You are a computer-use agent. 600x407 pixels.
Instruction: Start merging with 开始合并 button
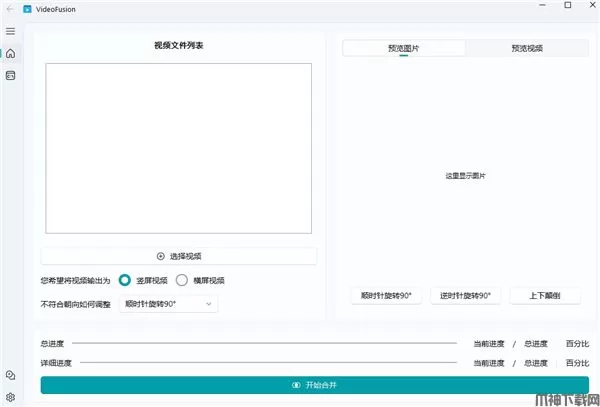[315, 385]
